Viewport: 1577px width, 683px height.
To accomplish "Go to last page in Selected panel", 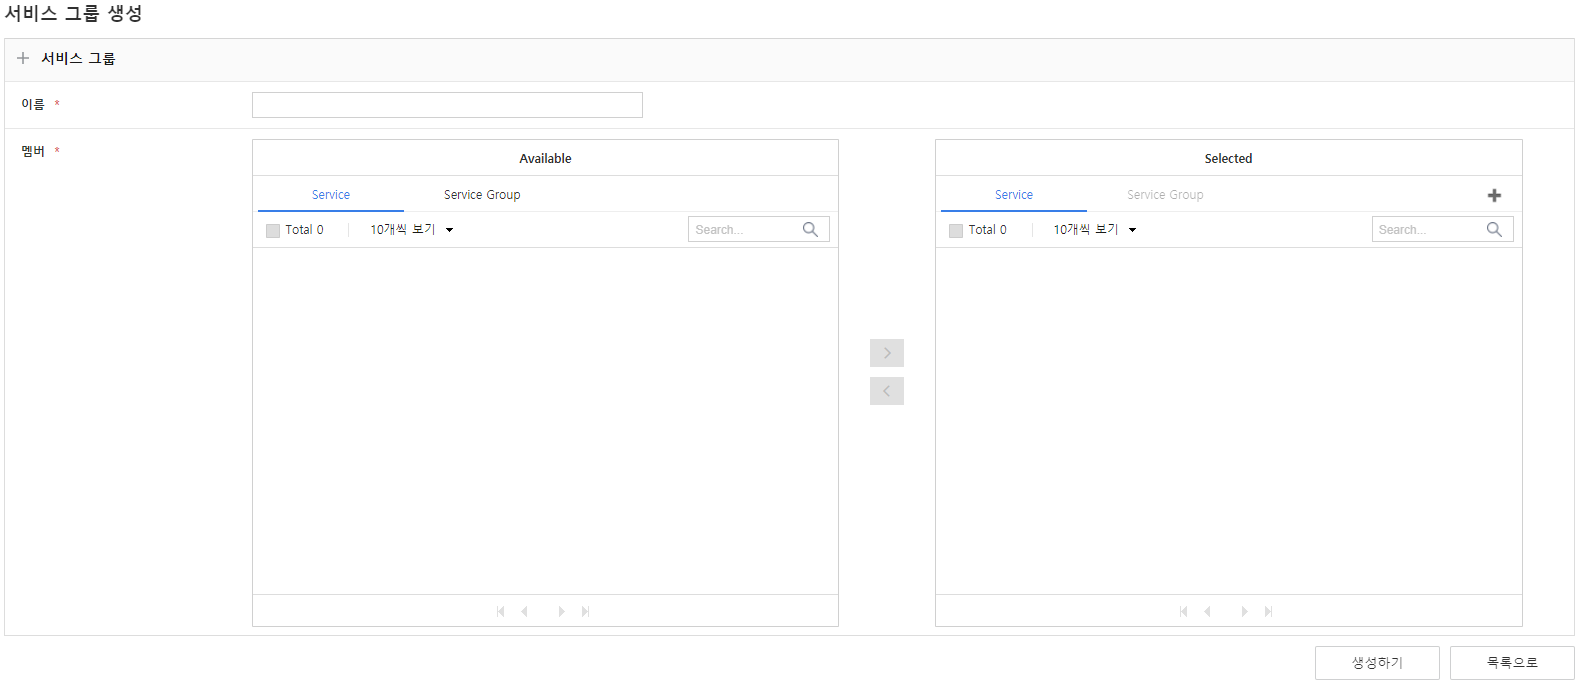I will coord(1268,611).
